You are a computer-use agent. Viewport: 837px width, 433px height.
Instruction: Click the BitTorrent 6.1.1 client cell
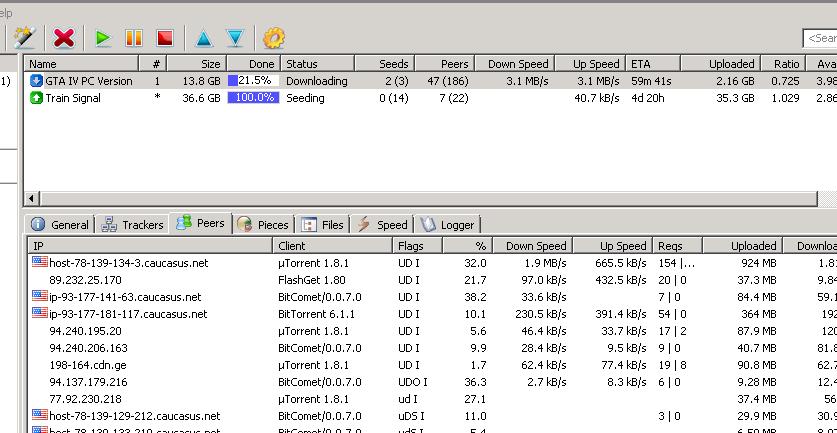click(316, 314)
